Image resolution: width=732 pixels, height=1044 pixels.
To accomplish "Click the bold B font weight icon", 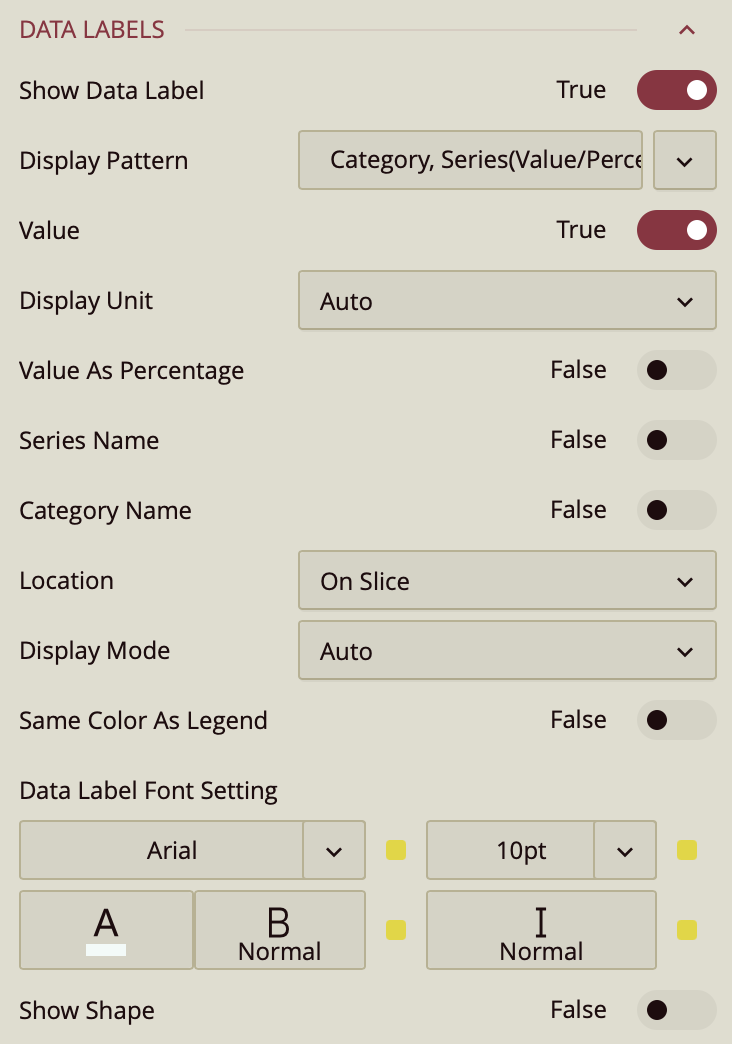I will coord(279,922).
